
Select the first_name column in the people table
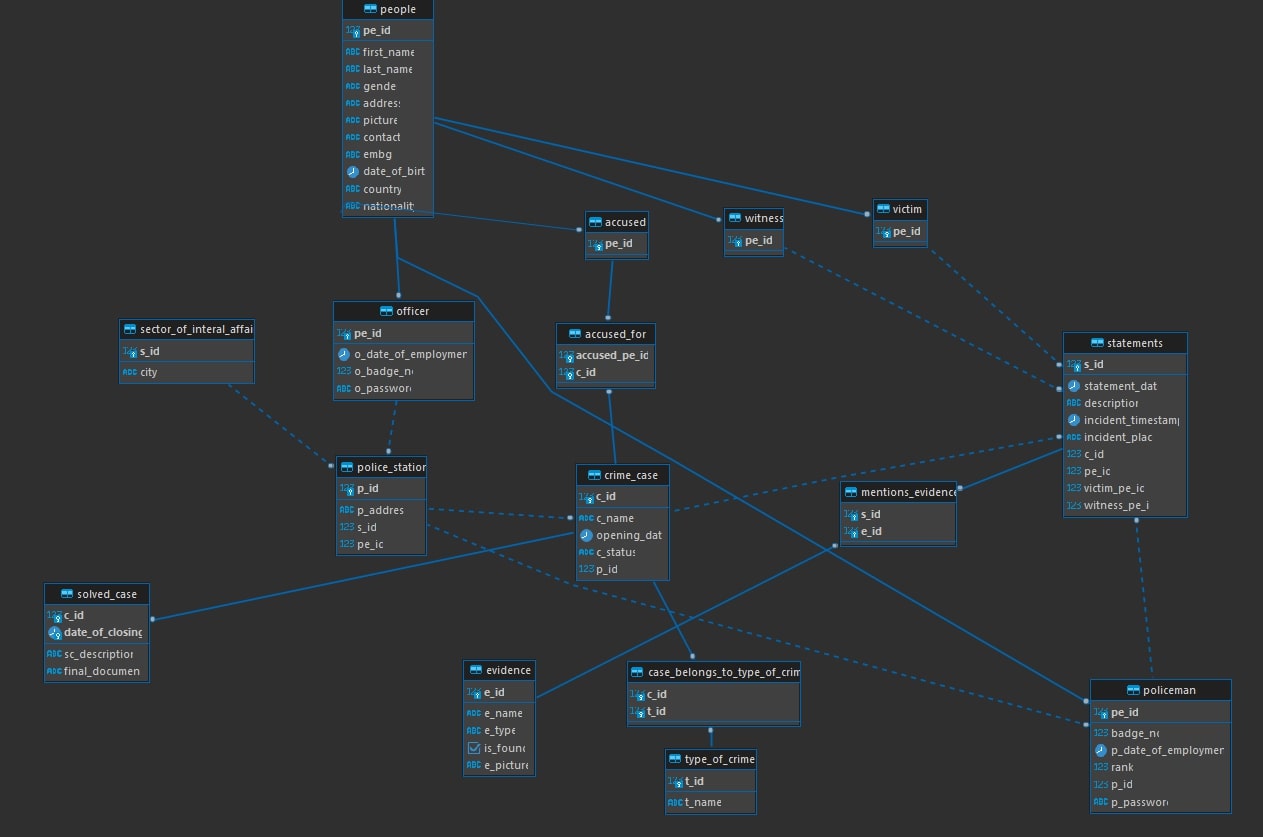[387, 52]
